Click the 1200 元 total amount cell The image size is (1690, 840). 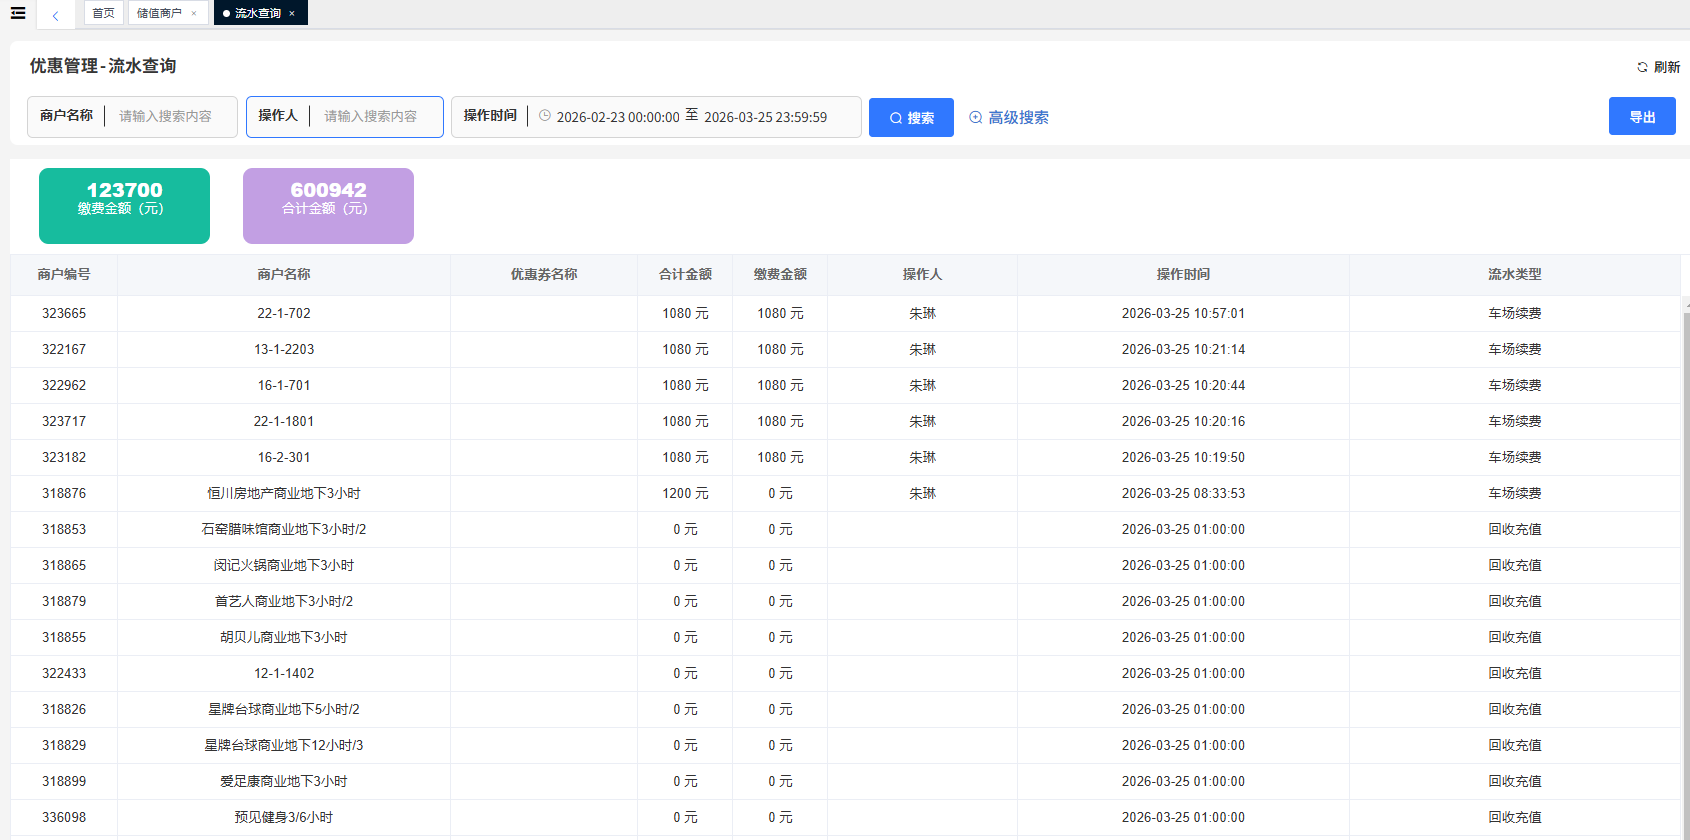[x=685, y=493]
